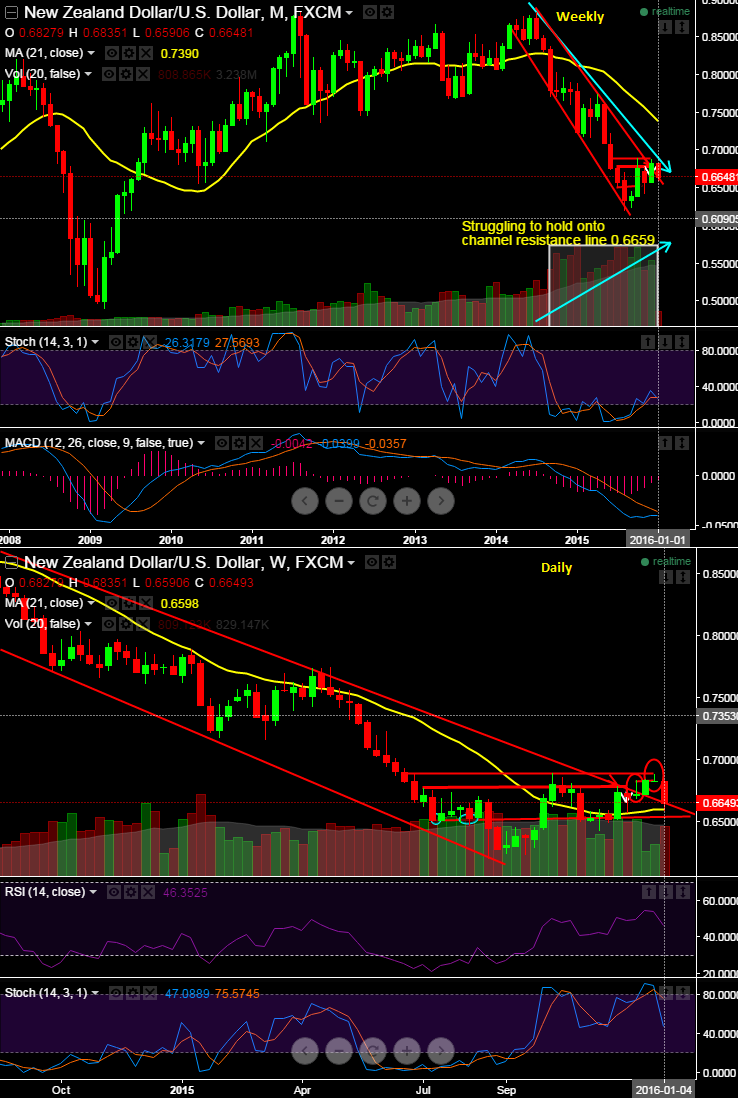Screen dimensions: 738x1100
Task: Toggle visibility of weekly NZD/USD series
Action: (373, 563)
